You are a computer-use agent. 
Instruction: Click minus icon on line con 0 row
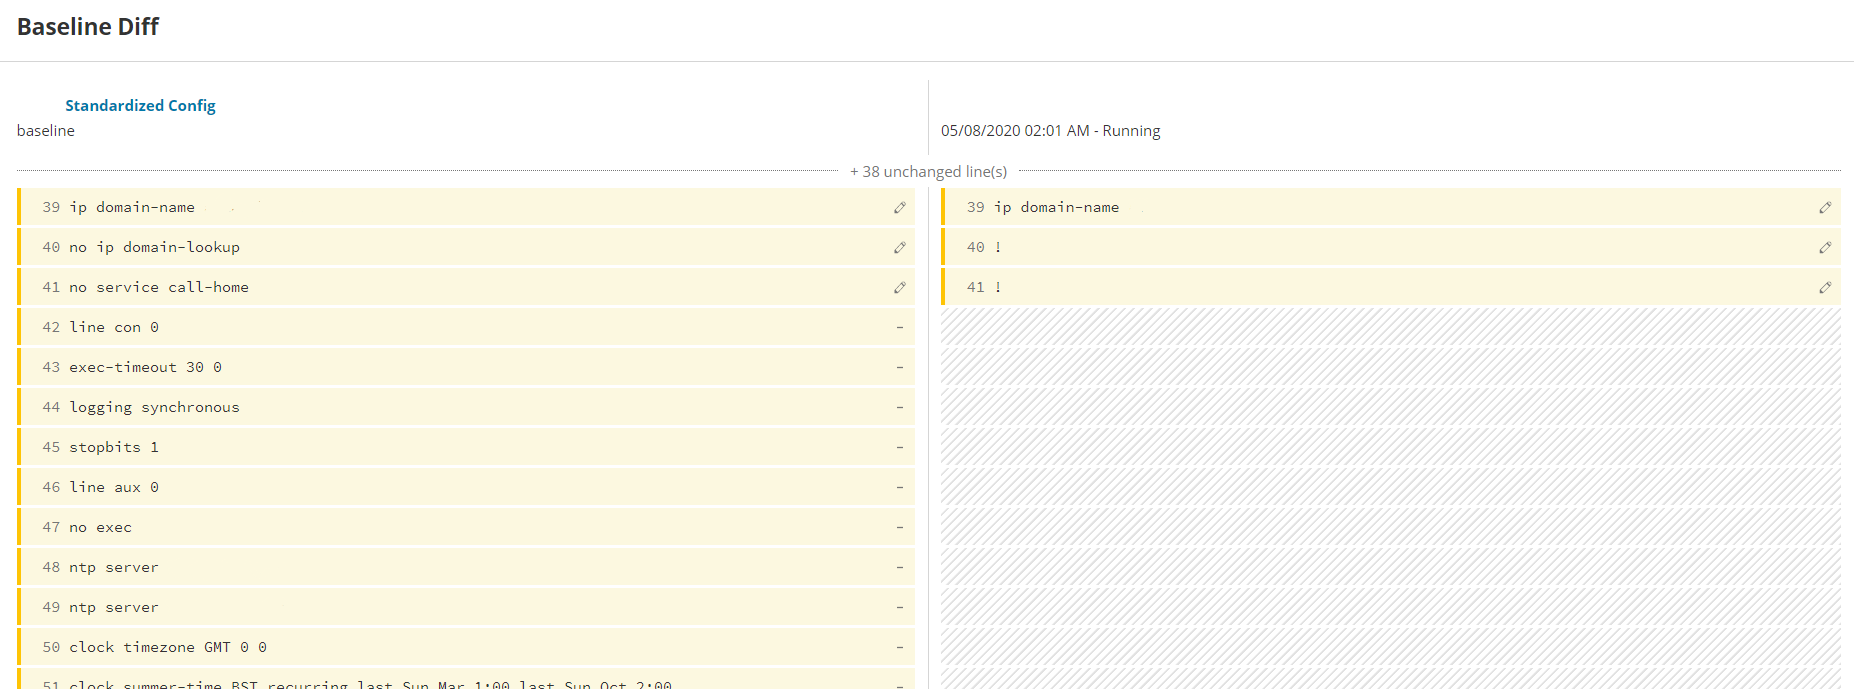(x=900, y=327)
